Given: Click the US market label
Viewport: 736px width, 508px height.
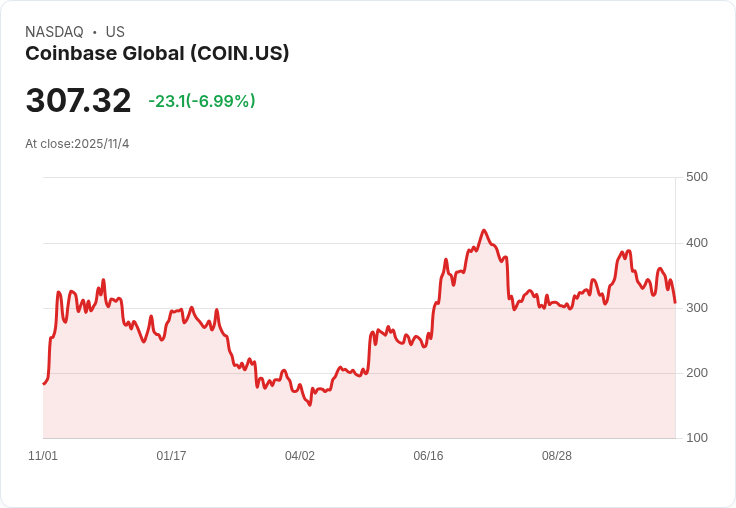Looking at the screenshot, I should pyautogui.click(x=115, y=32).
